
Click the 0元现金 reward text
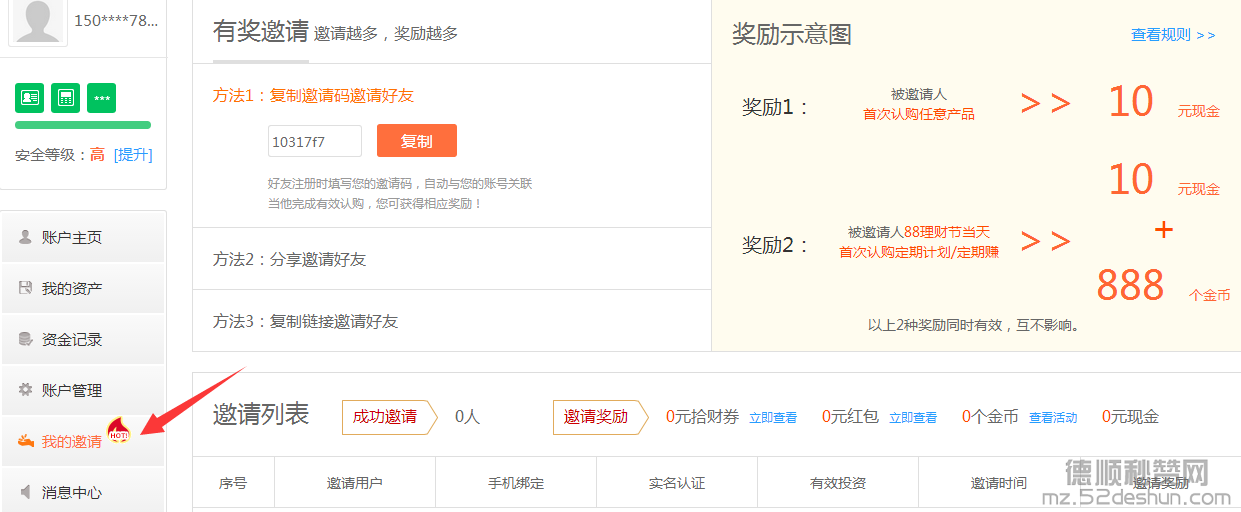pyautogui.click(x=1130, y=417)
